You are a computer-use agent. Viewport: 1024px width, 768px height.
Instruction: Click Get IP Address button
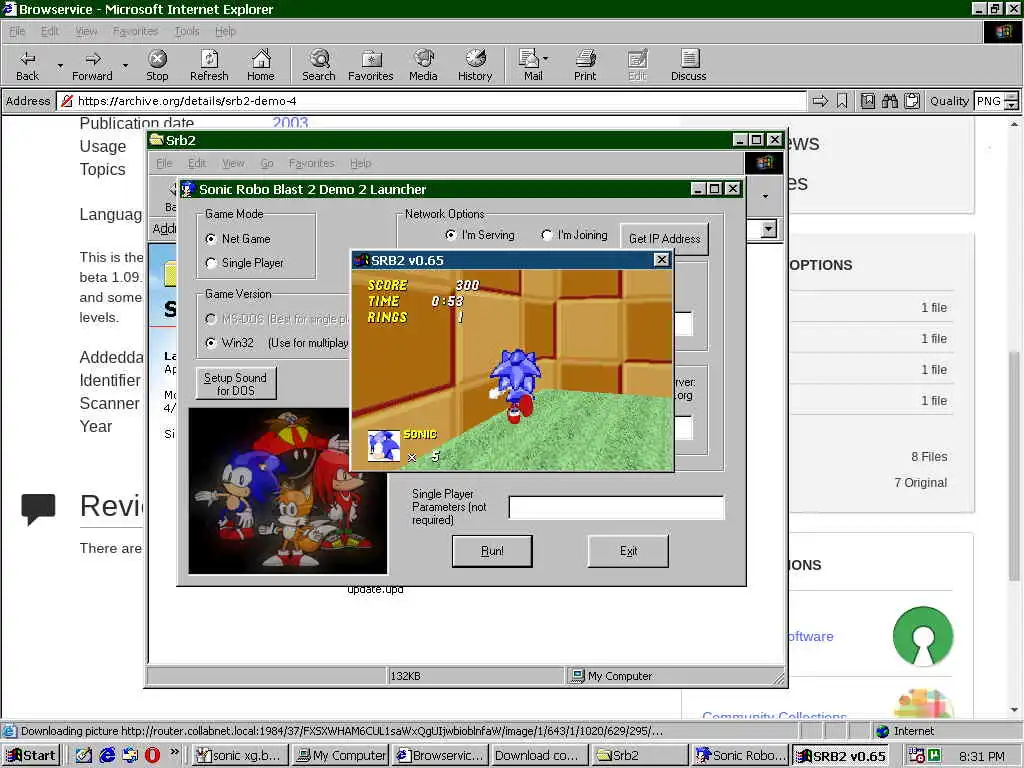tap(664, 239)
